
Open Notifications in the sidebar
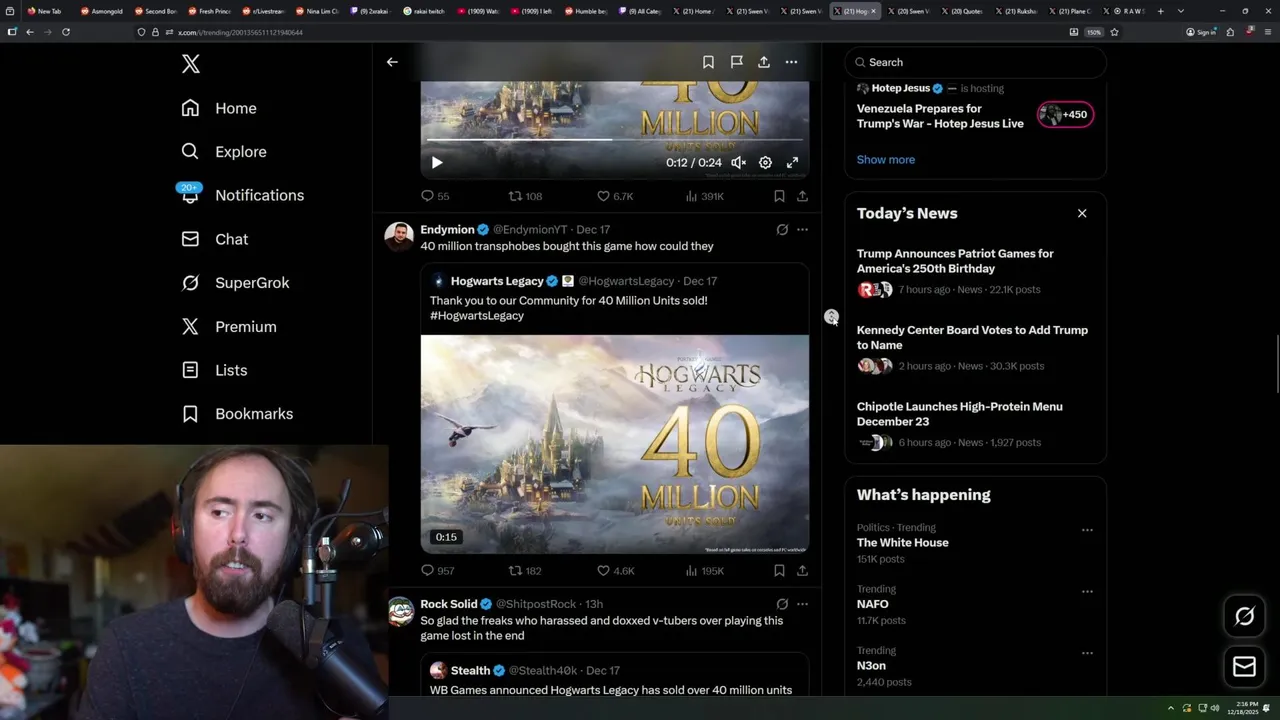242,195
